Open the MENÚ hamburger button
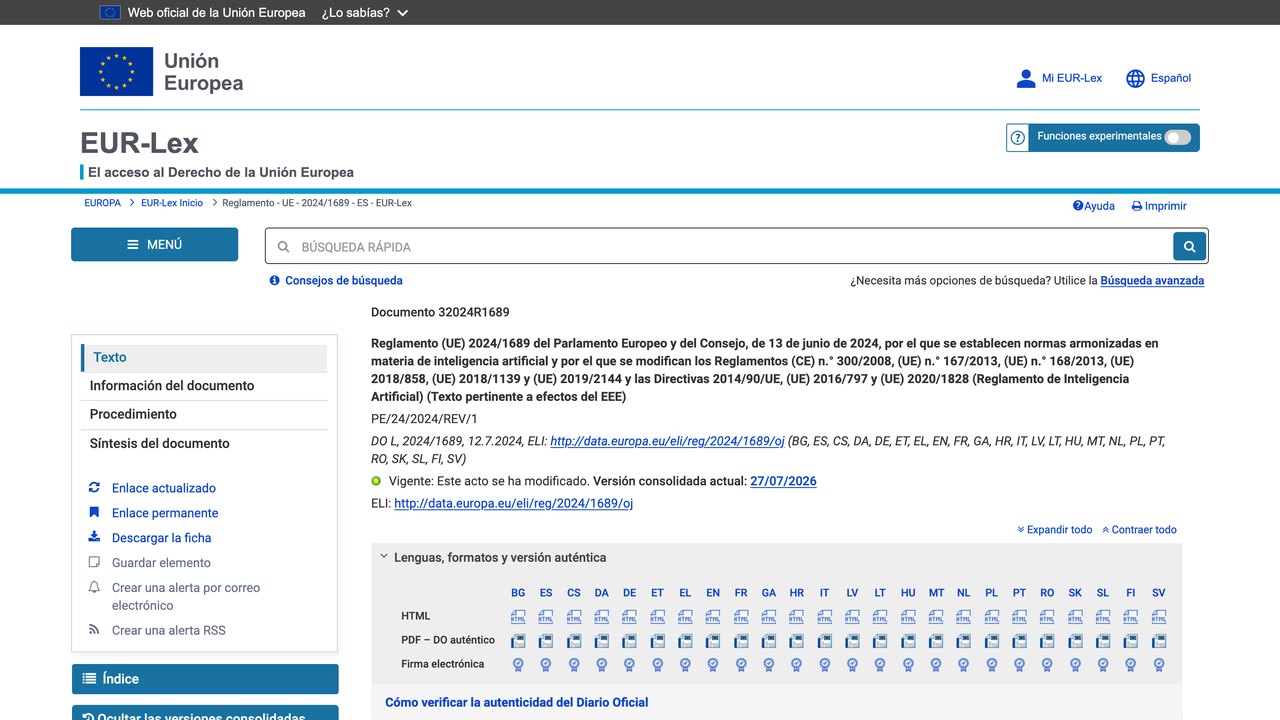 pyautogui.click(x=154, y=245)
